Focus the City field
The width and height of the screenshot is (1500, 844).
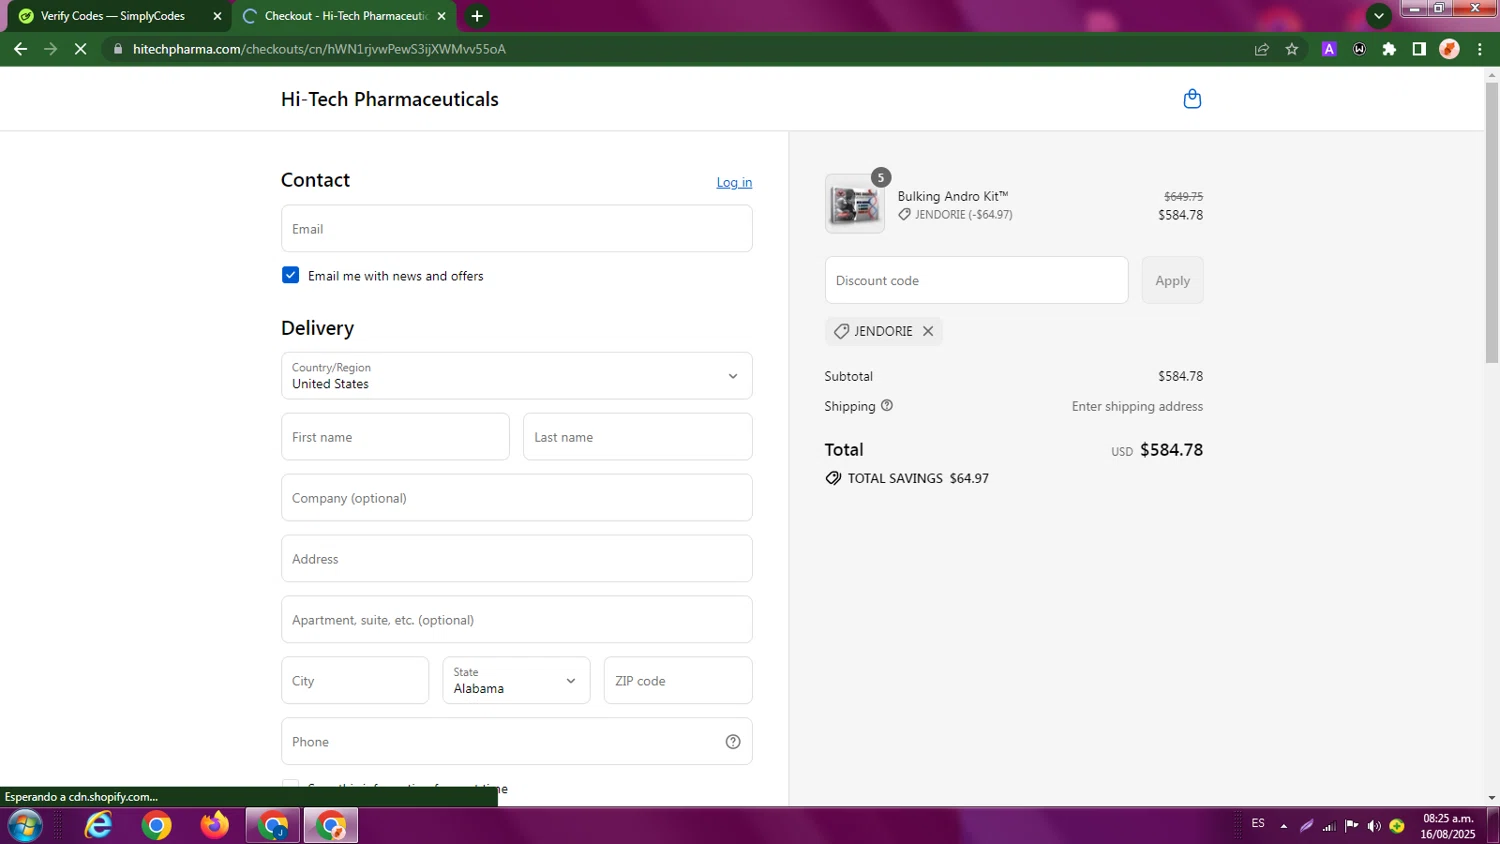(355, 681)
